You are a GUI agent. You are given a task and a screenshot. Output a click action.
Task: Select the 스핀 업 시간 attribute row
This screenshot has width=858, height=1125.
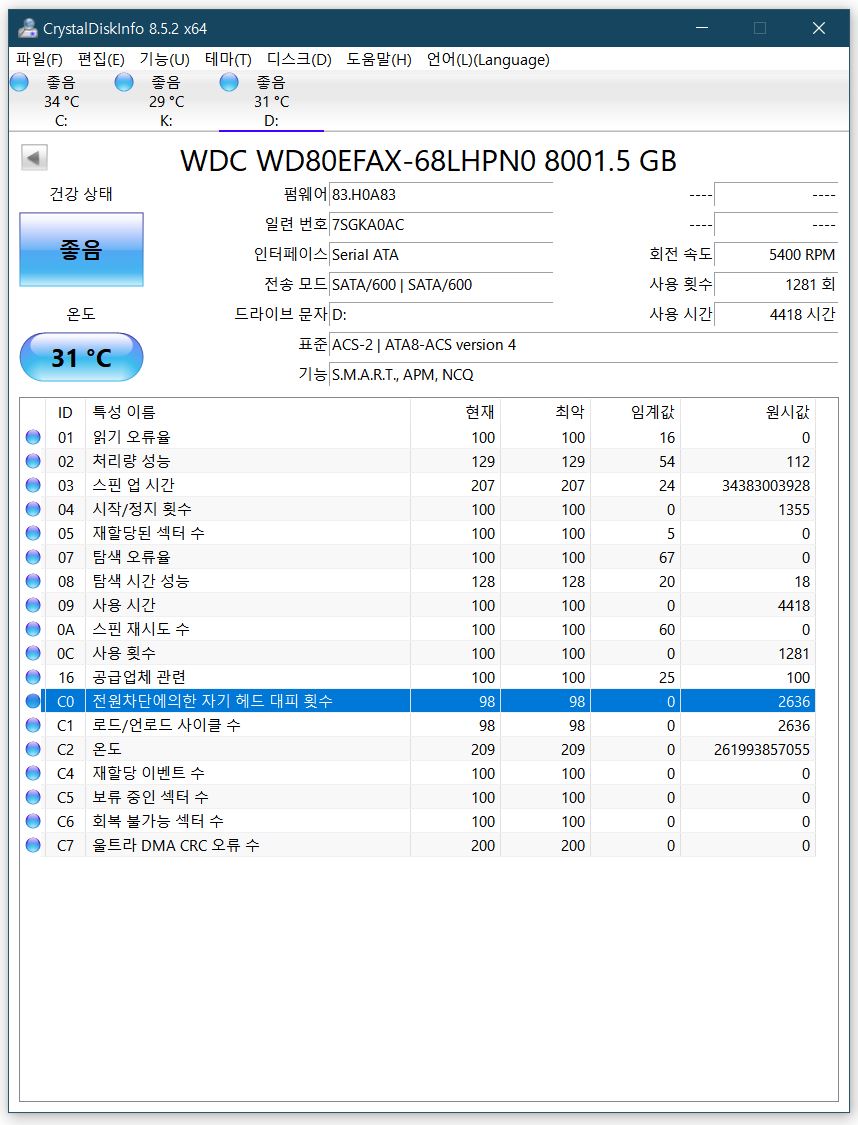tap(418, 485)
